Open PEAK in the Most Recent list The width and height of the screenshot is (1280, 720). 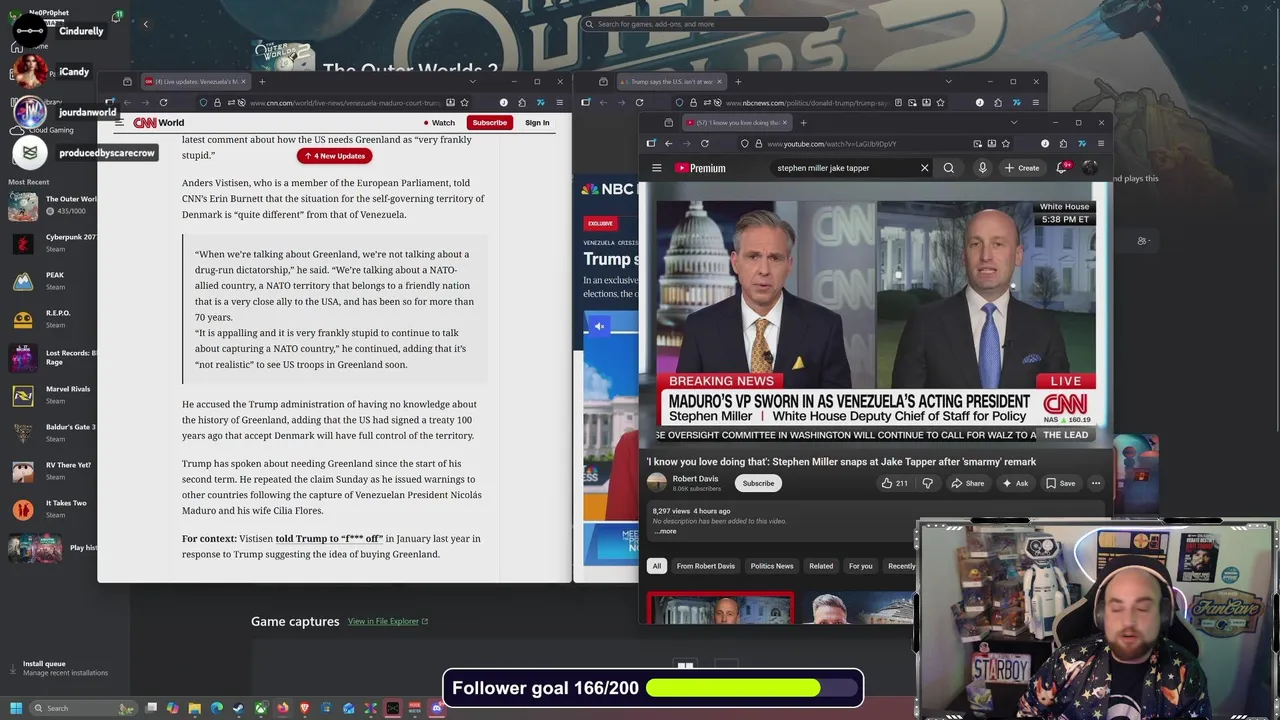[53, 281]
